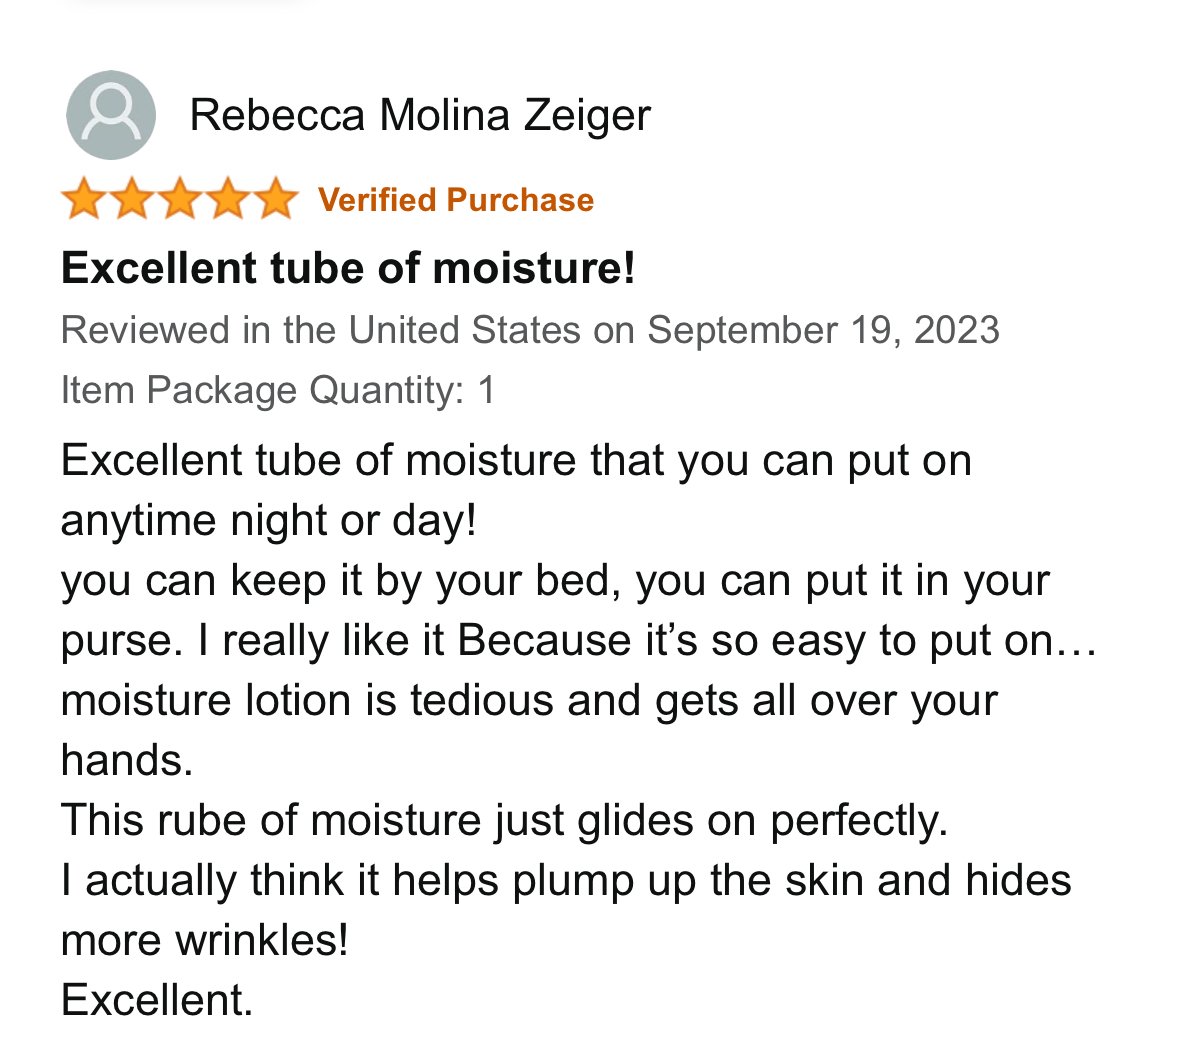Select the 'This rube of moisture' sentence
This screenshot has width=1179, height=1064.
[x=504, y=820]
